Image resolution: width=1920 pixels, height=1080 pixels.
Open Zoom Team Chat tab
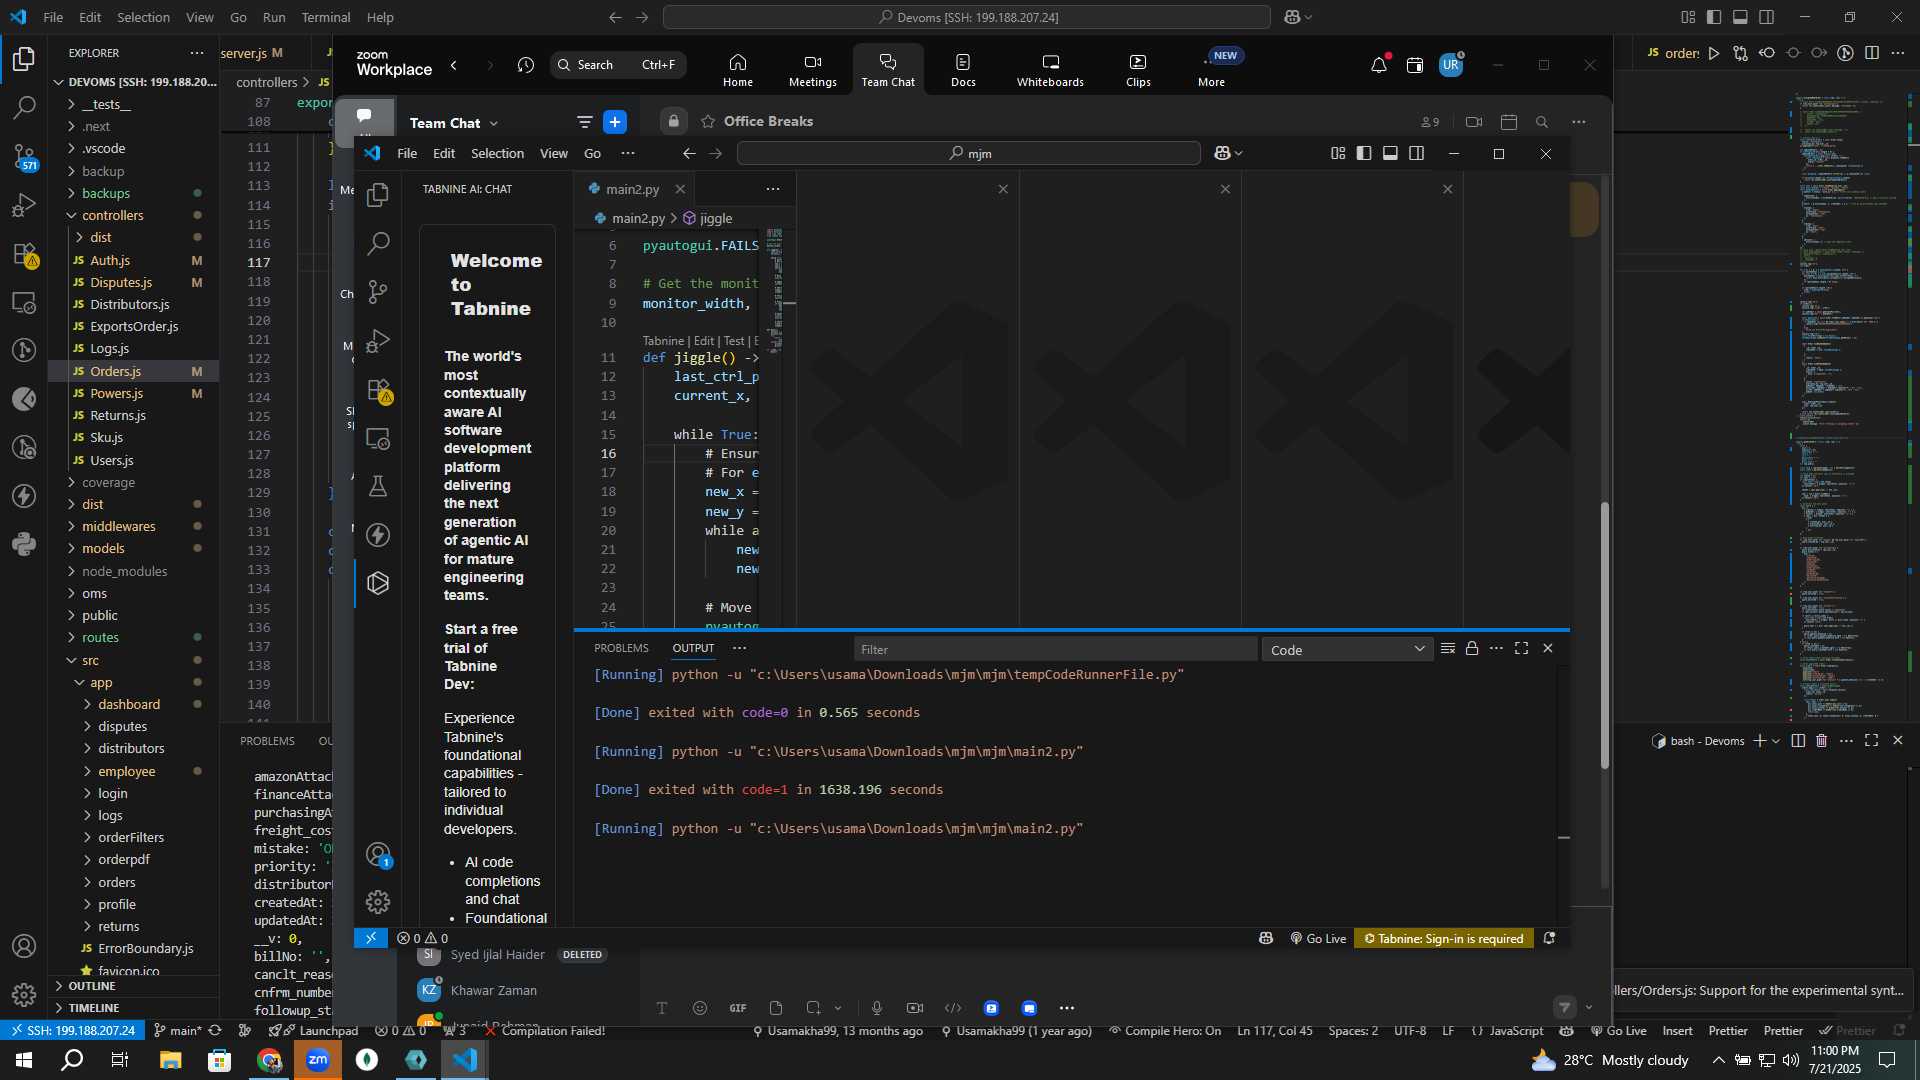(888, 69)
